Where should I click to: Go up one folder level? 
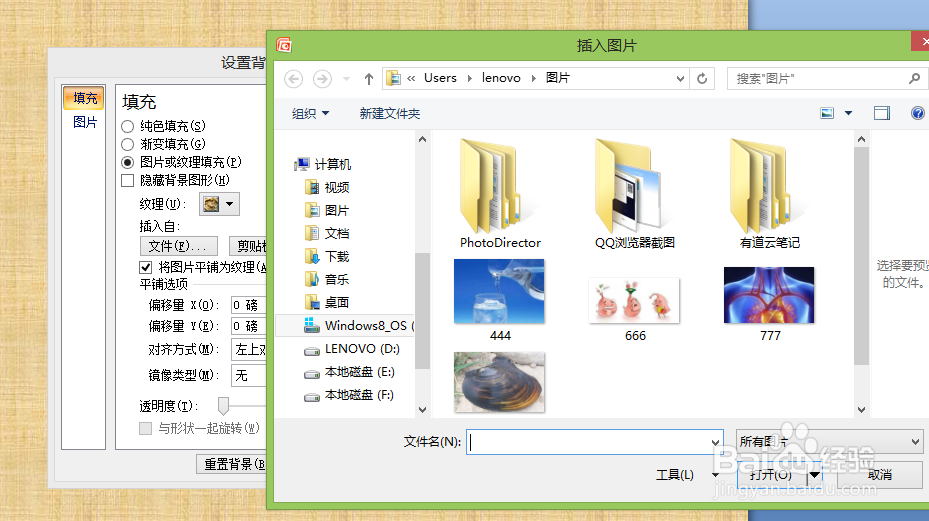click(x=369, y=79)
